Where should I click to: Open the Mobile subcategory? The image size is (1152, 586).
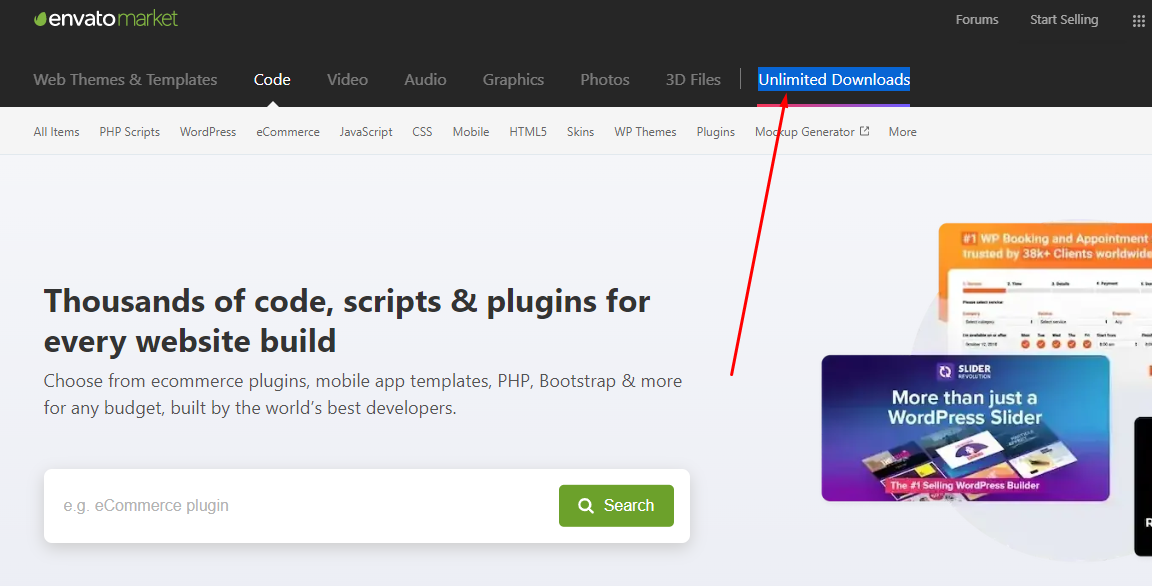[471, 132]
